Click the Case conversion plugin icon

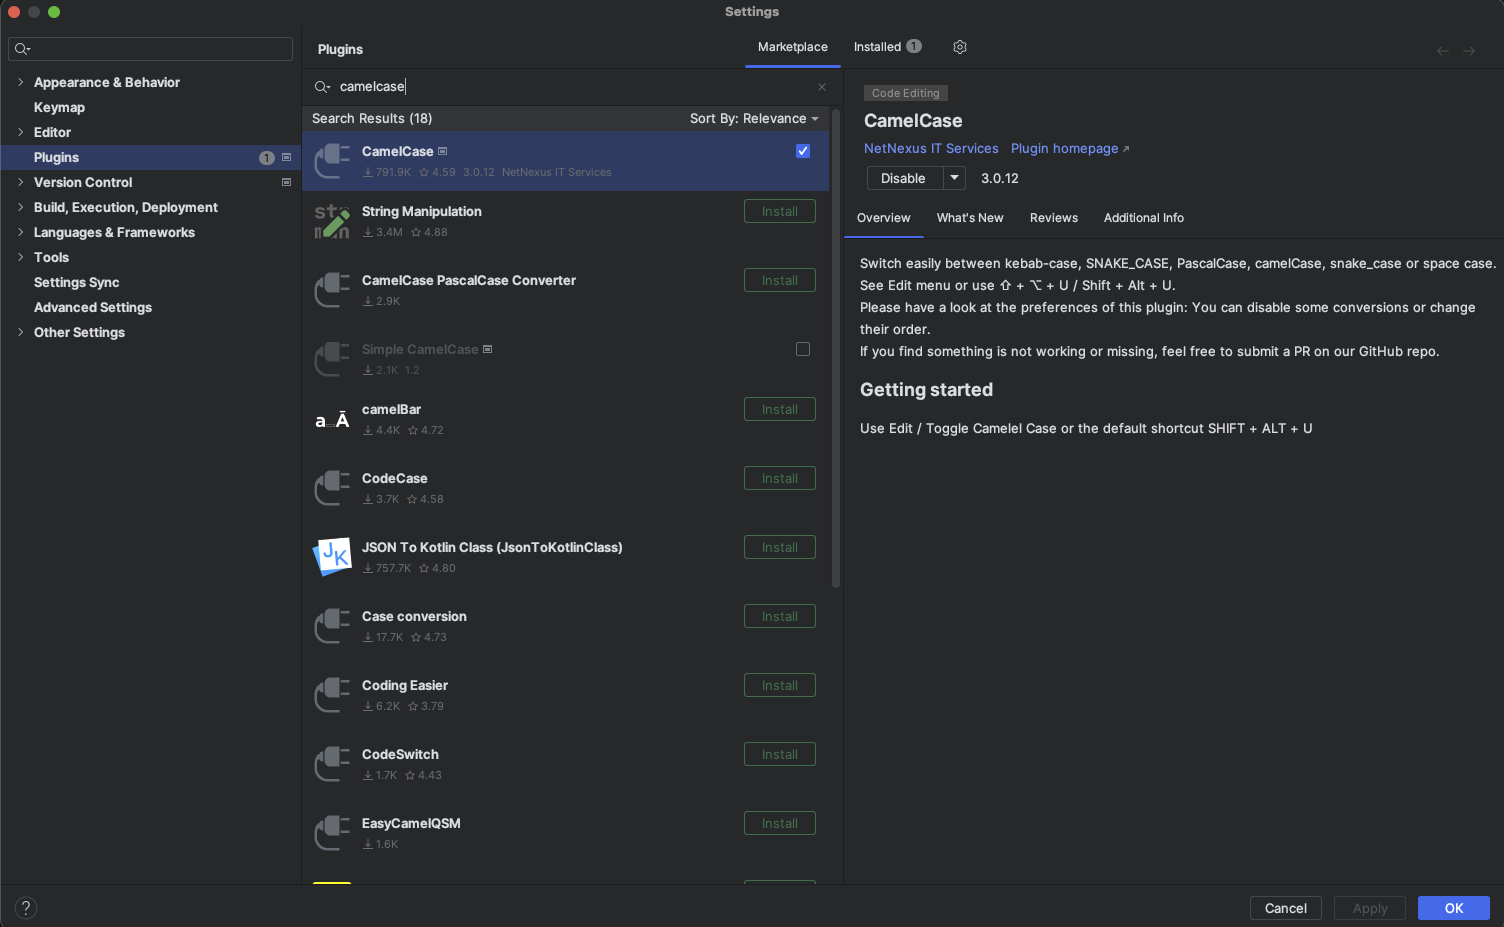(x=332, y=626)
